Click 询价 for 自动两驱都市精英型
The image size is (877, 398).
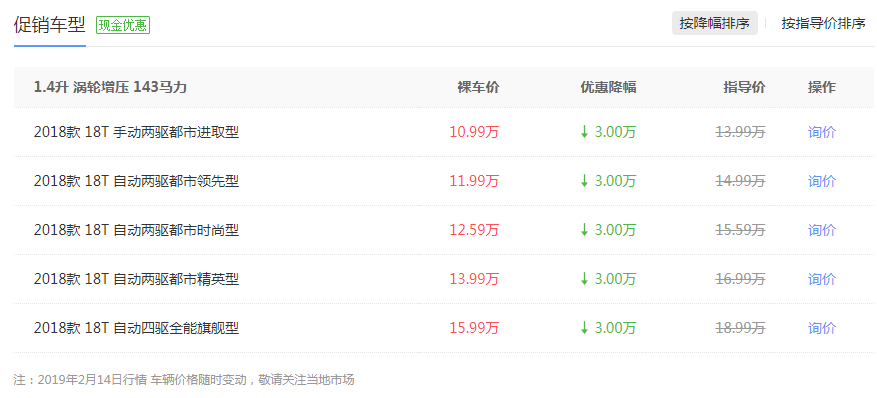coord(822,279)
